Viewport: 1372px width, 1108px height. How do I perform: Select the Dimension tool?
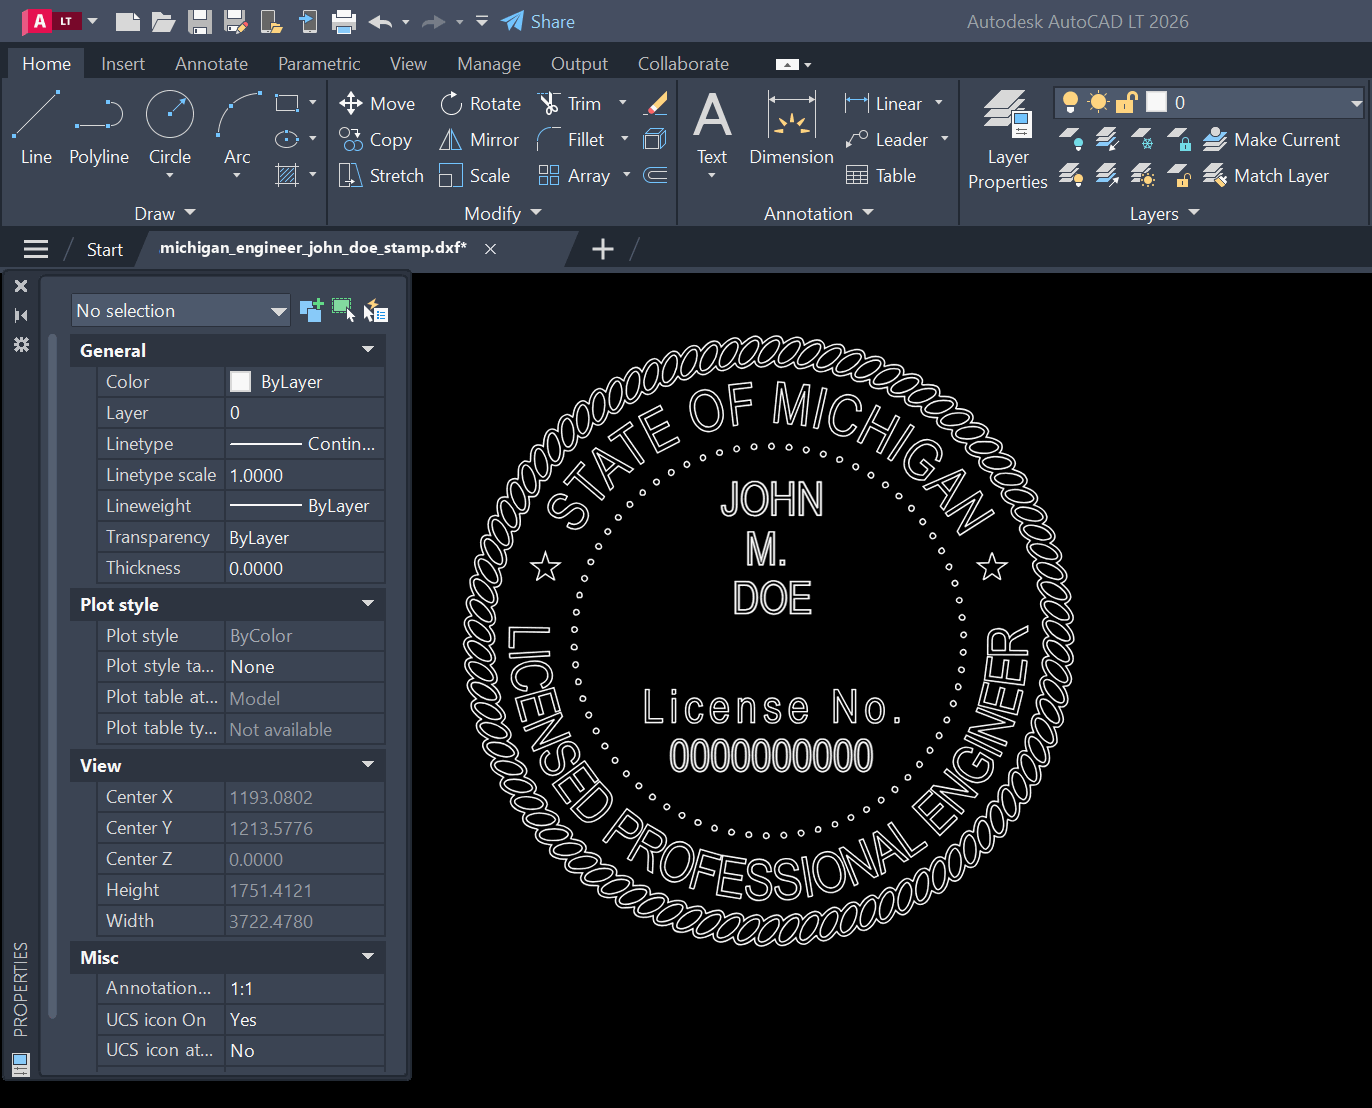(791, 128)
